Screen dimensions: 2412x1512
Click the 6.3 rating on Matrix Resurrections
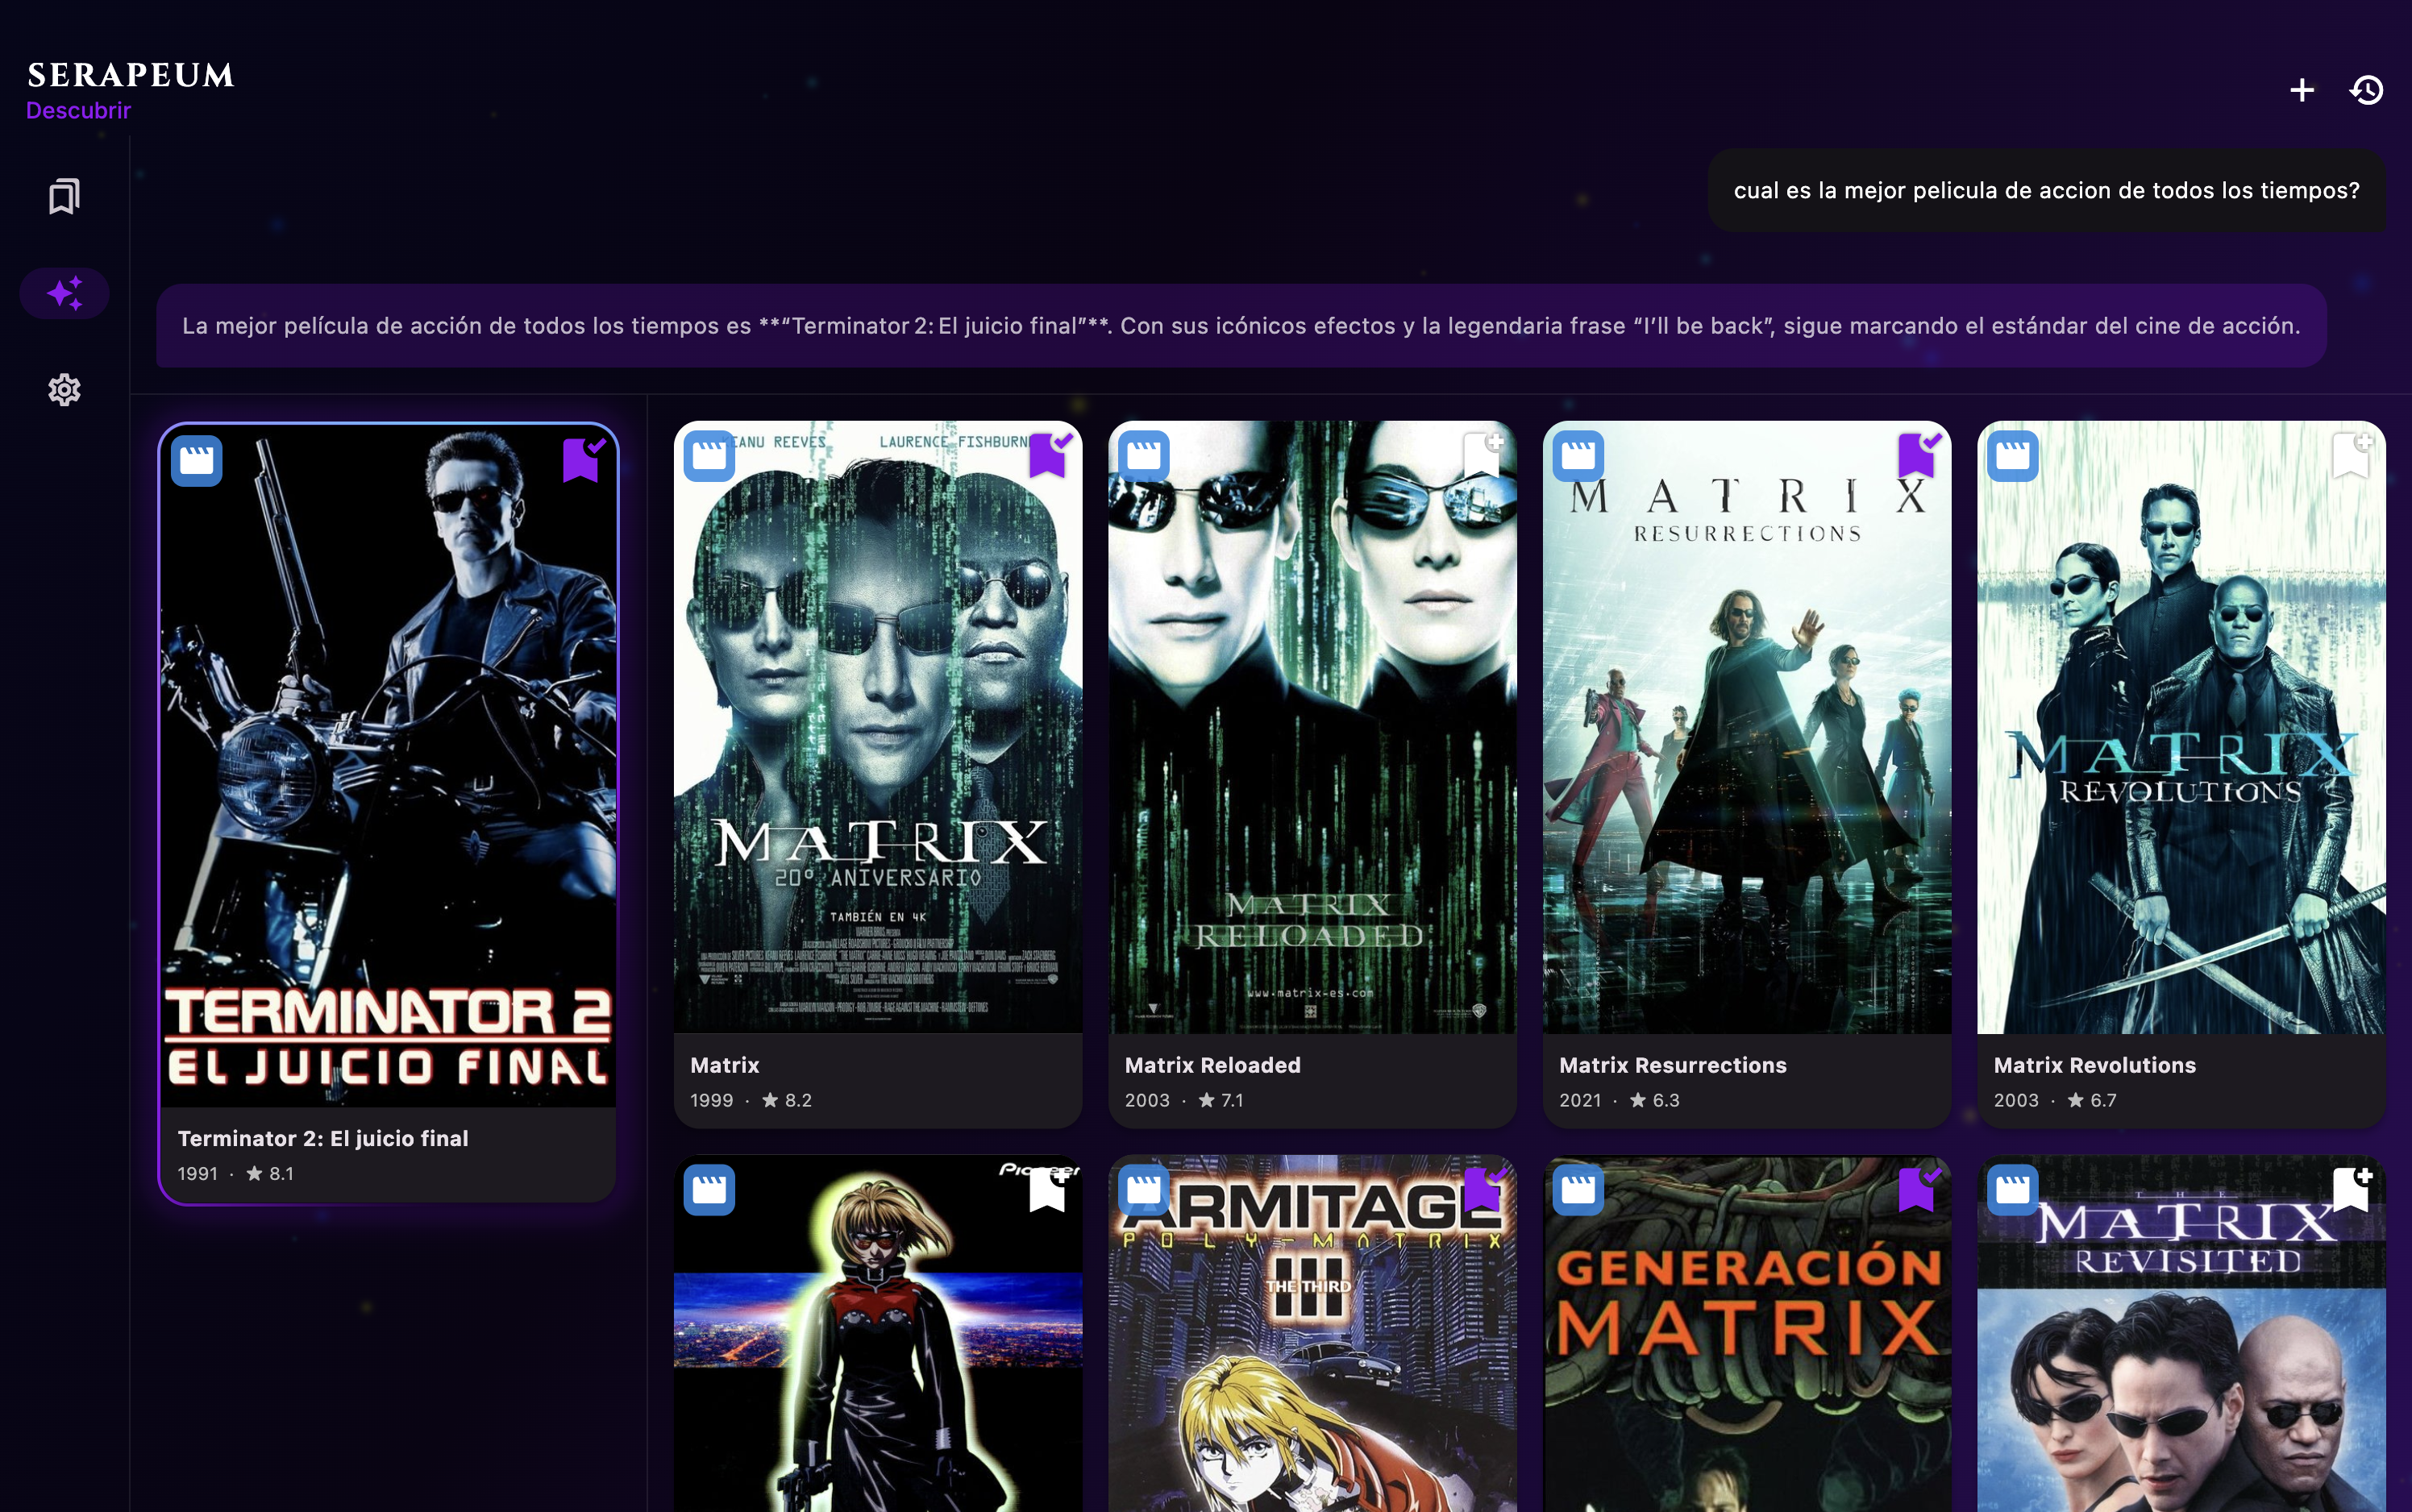point(1655,1100)
